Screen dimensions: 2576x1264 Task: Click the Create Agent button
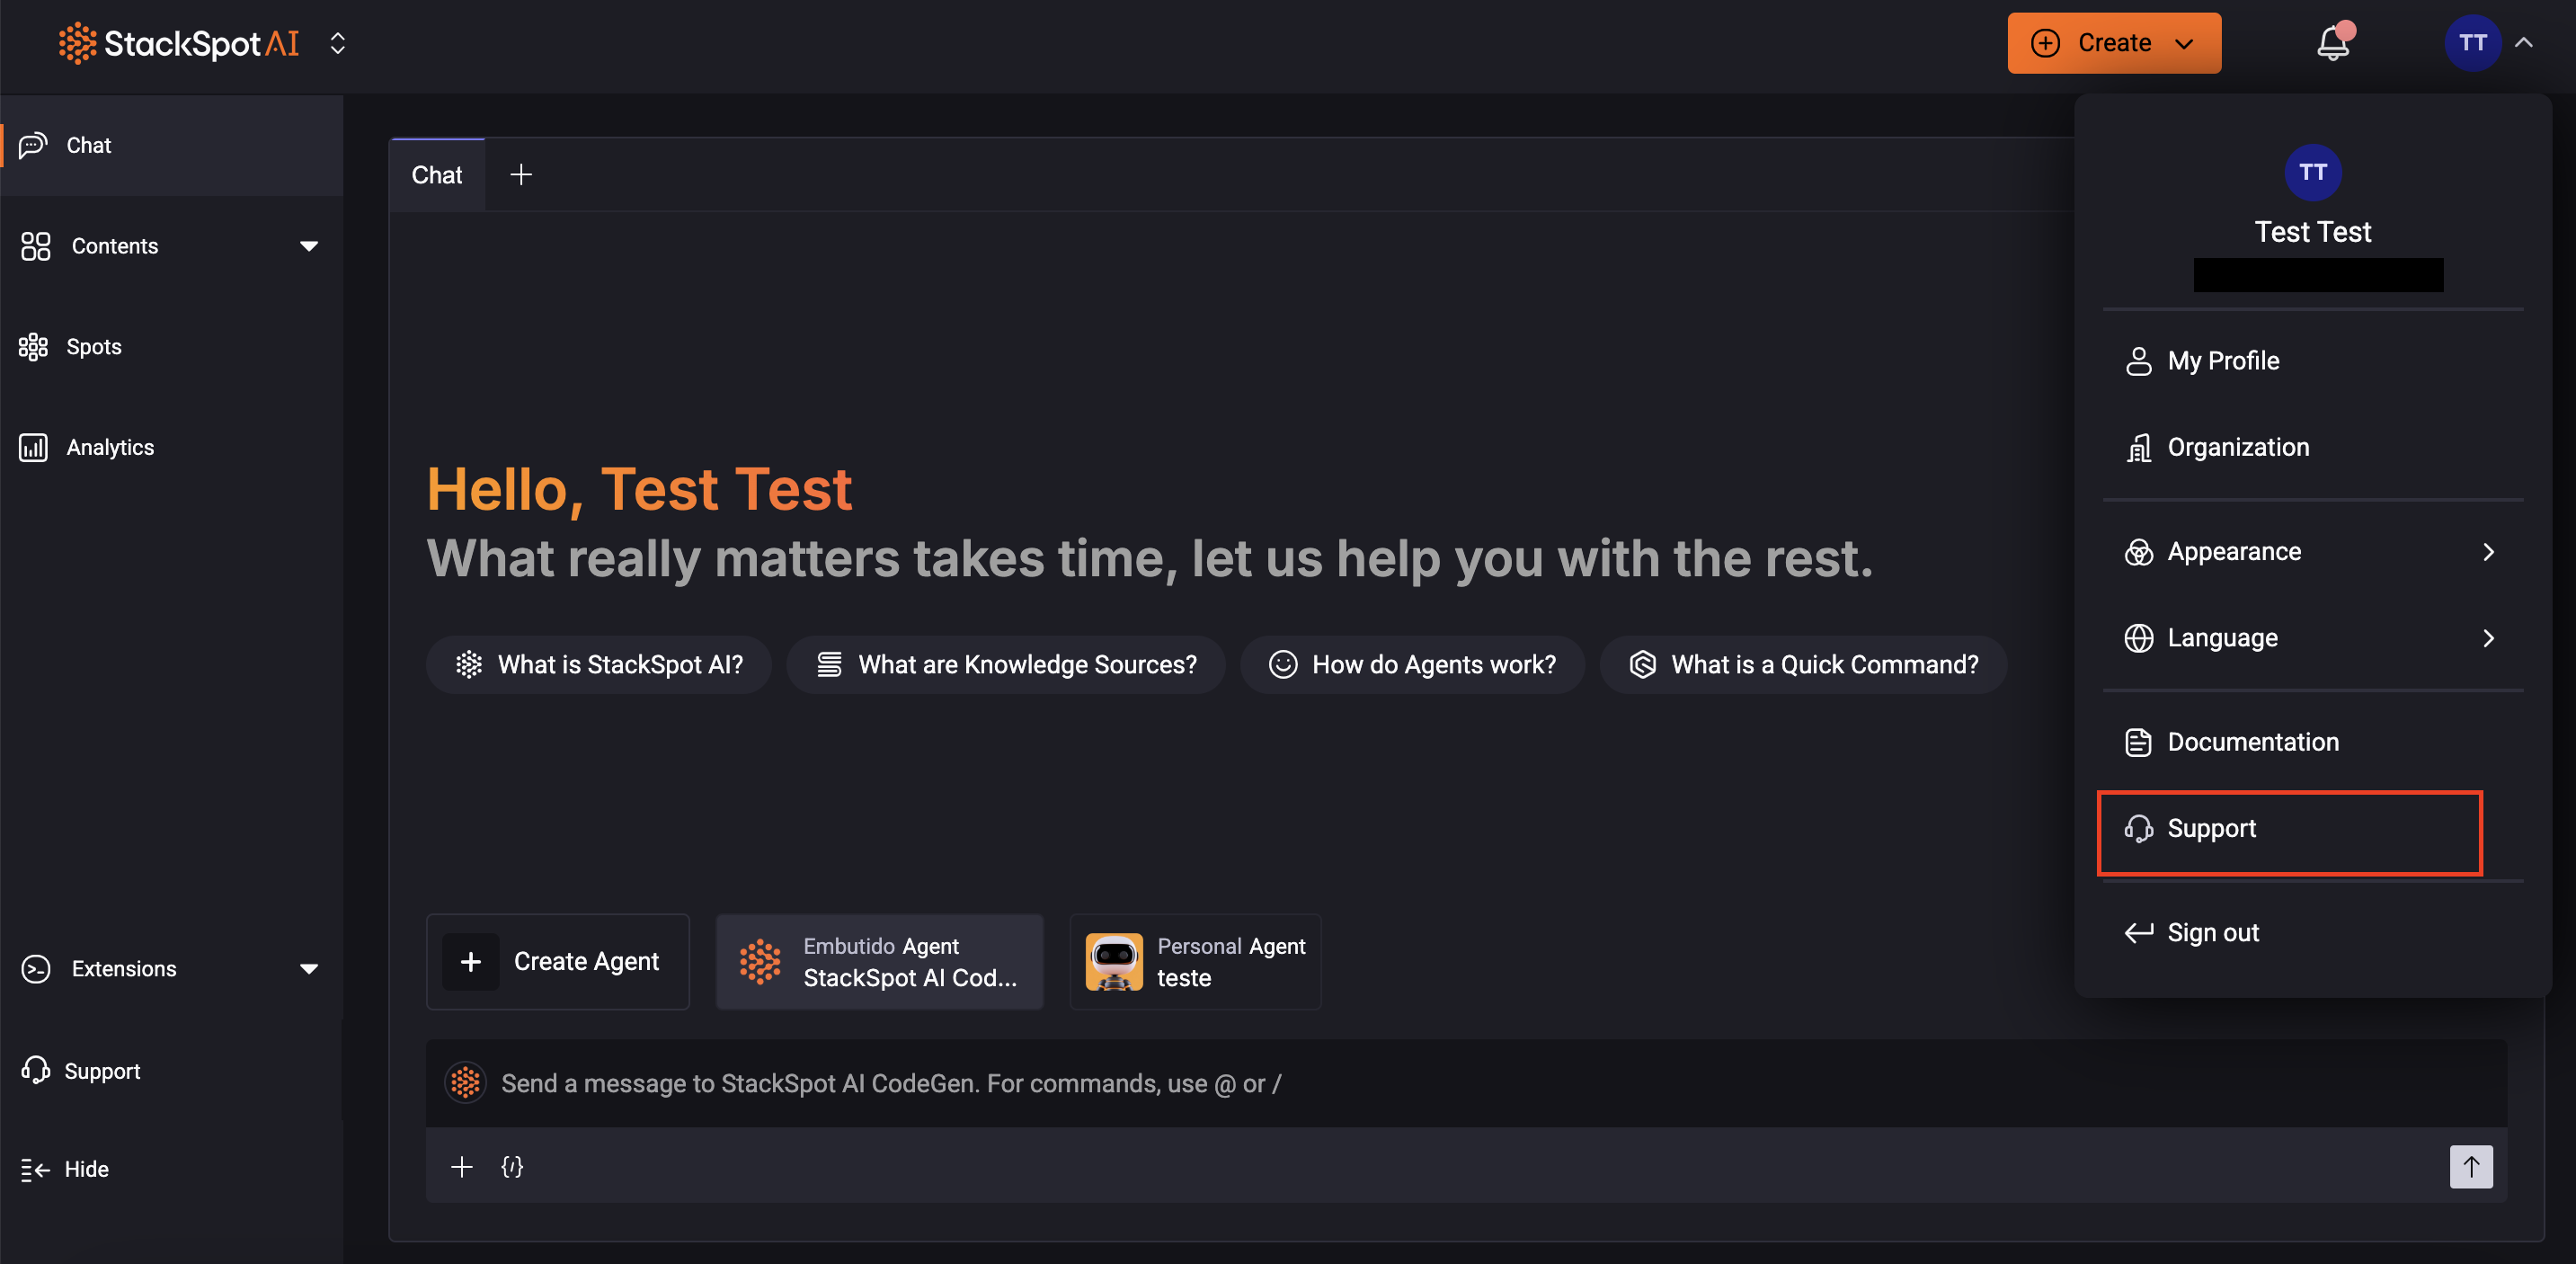coord(558,962)
